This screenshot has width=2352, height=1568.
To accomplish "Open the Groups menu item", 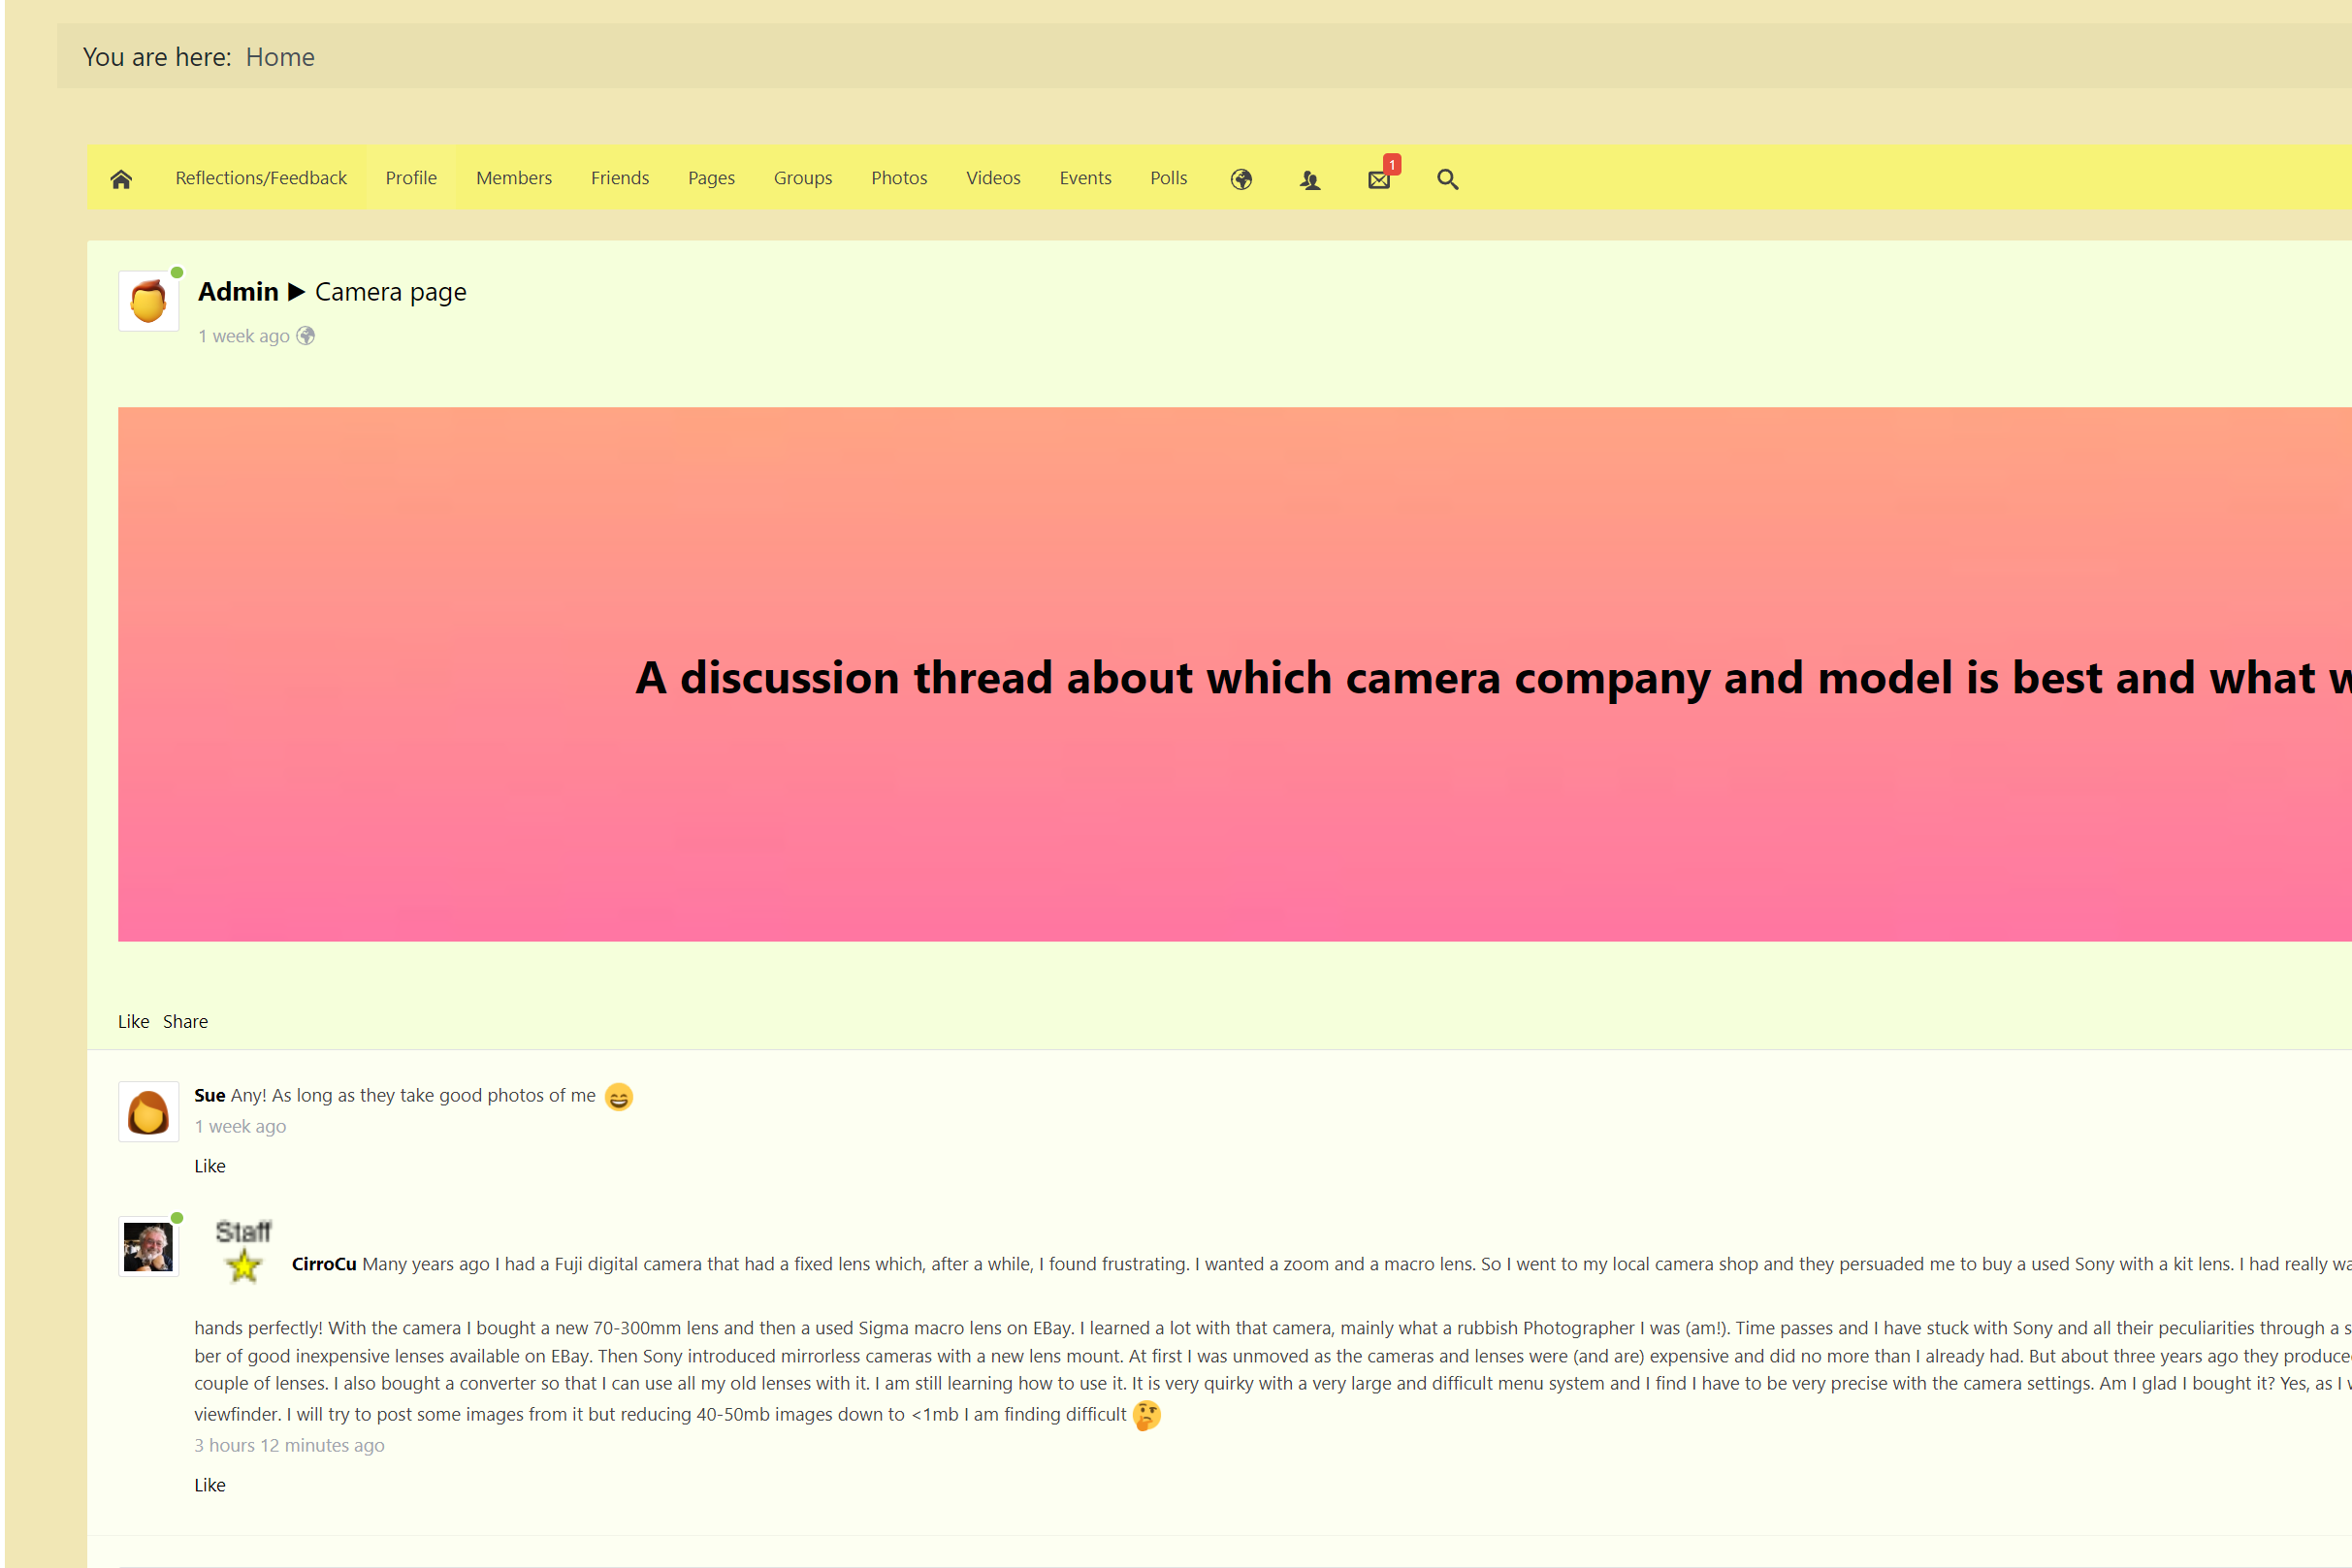I will [x=802, y=178].
